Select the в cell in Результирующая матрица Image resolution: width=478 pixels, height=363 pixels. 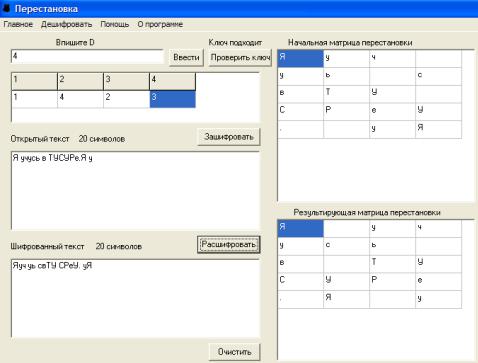pyautogui.click(x=300, y=264)
